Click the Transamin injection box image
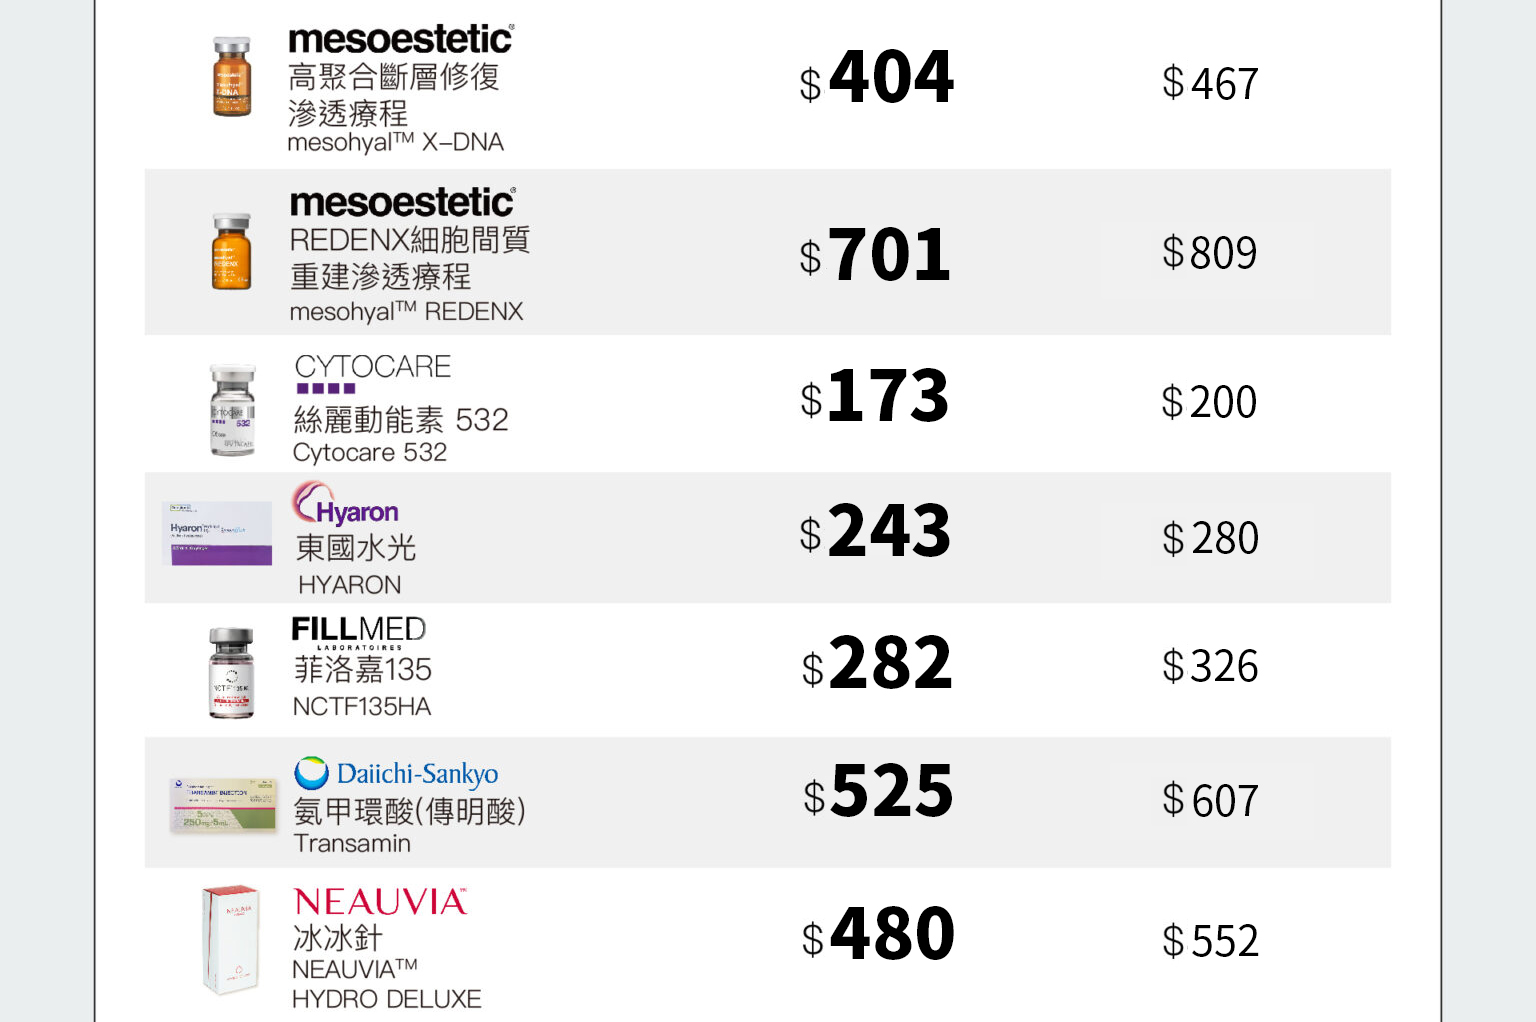1536x1022 pixels. (223, 805)
